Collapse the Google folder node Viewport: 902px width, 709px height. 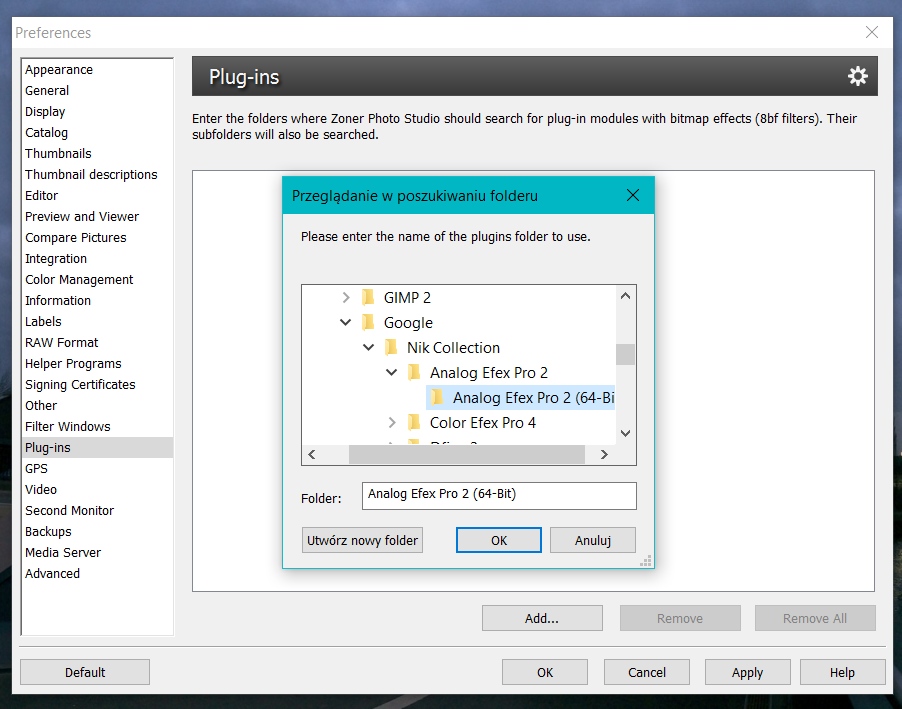pyautogui.click(x=346, y=322)
